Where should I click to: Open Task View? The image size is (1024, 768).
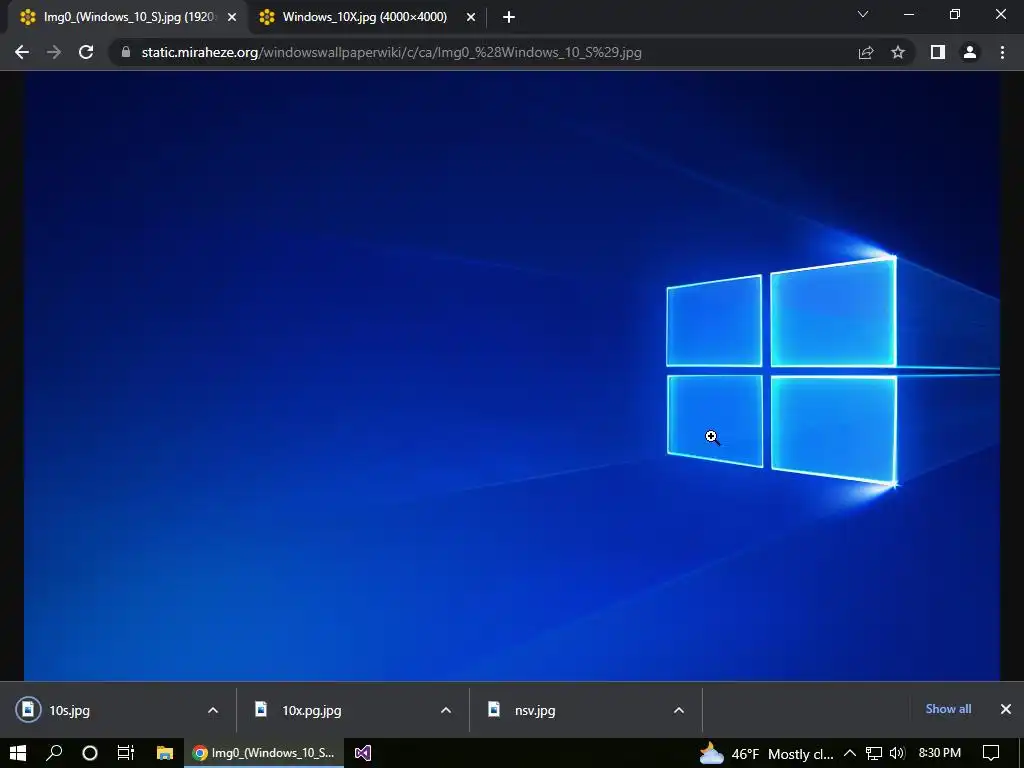[x=125, y=753]
